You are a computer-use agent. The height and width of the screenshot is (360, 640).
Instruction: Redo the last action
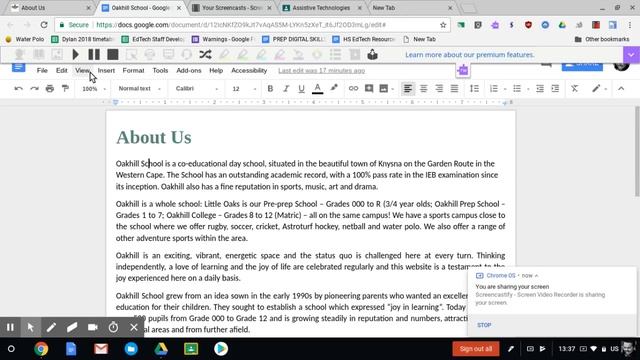pyautogui.click(x=34, y=89)
